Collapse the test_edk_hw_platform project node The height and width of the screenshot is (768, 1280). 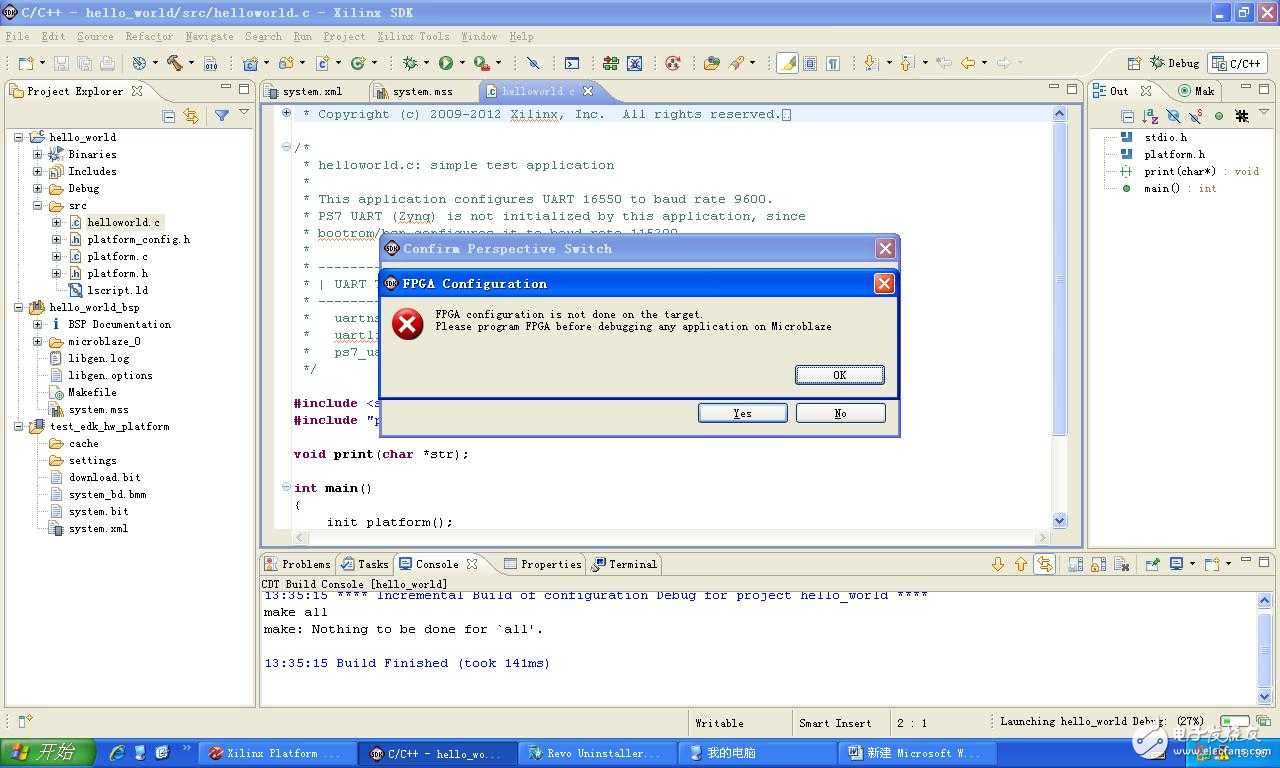point(19,426)
